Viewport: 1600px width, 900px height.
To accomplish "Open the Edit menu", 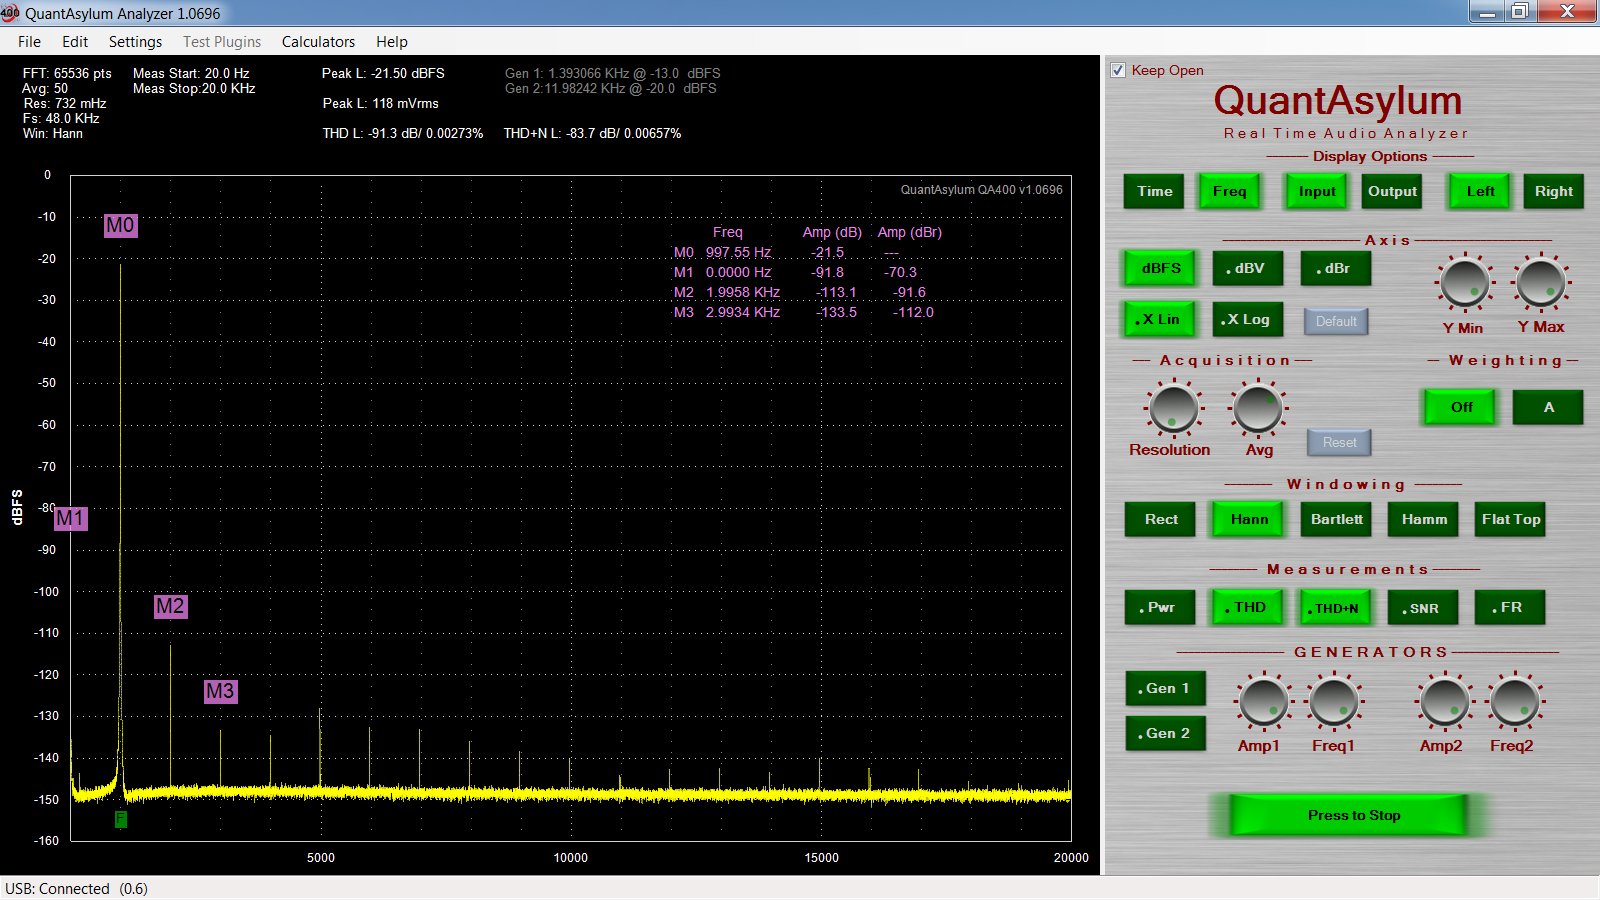I will coord(75,41).
